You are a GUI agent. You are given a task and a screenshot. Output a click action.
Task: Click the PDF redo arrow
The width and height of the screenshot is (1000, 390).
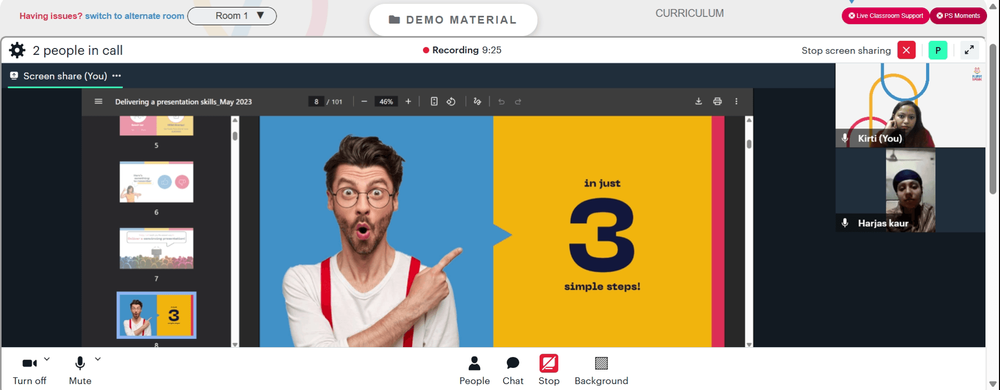tap(518, 101)
